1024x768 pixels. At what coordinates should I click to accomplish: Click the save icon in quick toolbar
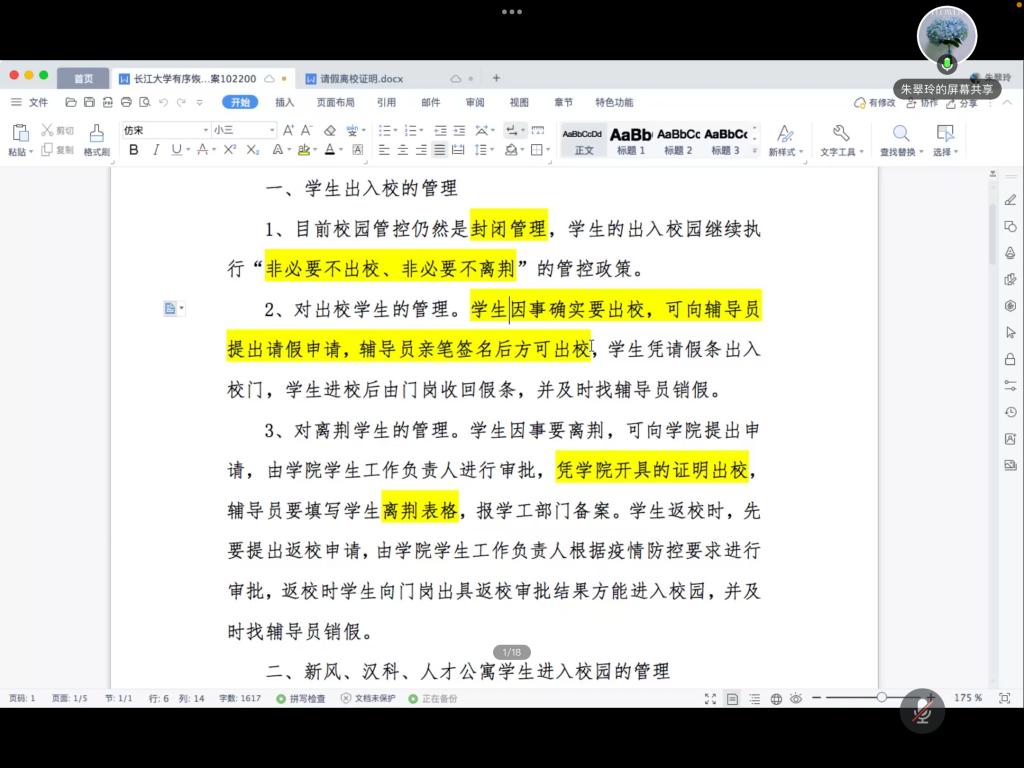pos(89,102)
